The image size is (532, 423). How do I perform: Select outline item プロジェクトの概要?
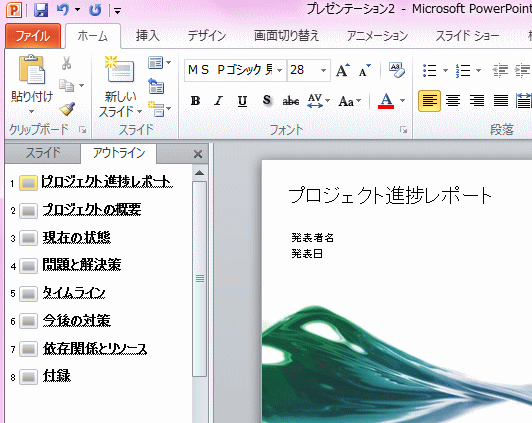click(92, 210)
